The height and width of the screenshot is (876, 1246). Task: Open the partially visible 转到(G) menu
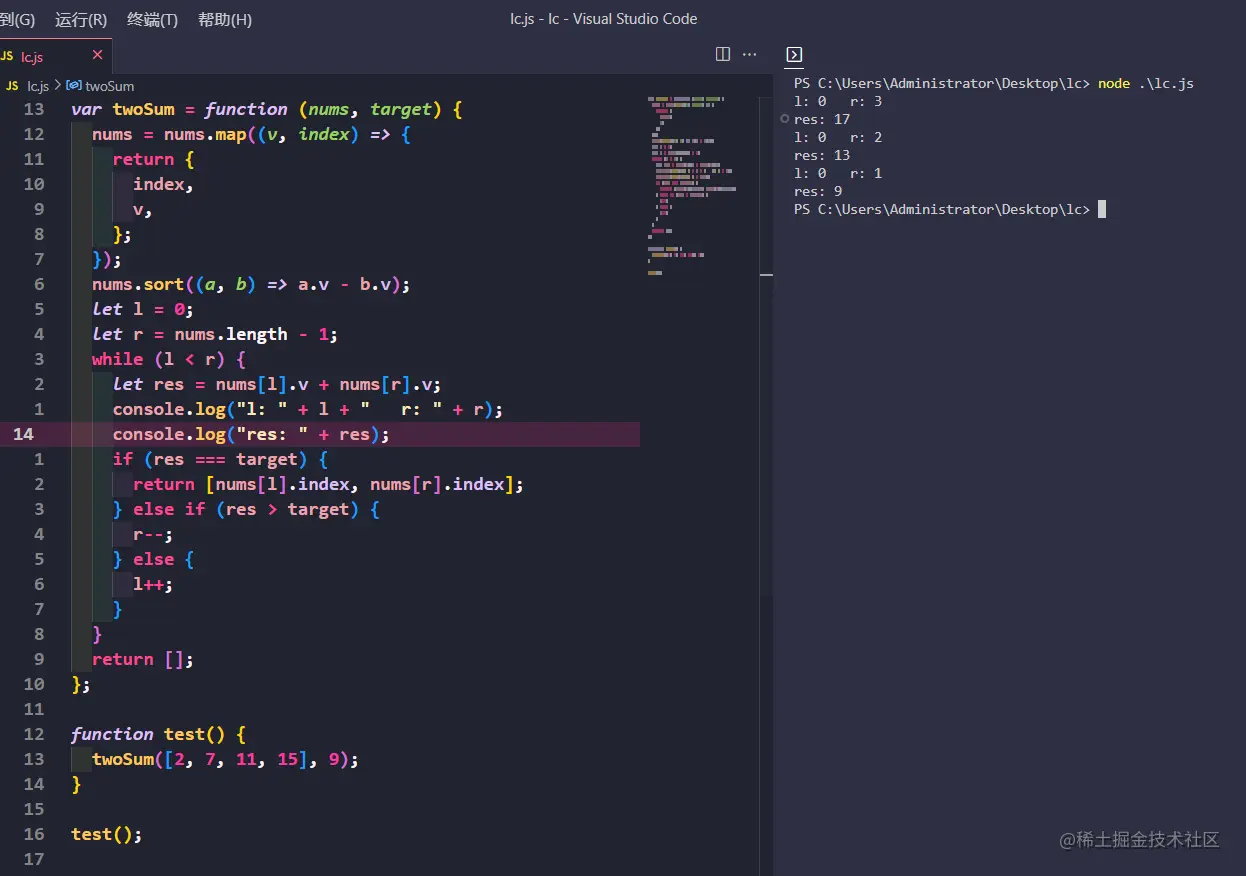pos(17,19)
